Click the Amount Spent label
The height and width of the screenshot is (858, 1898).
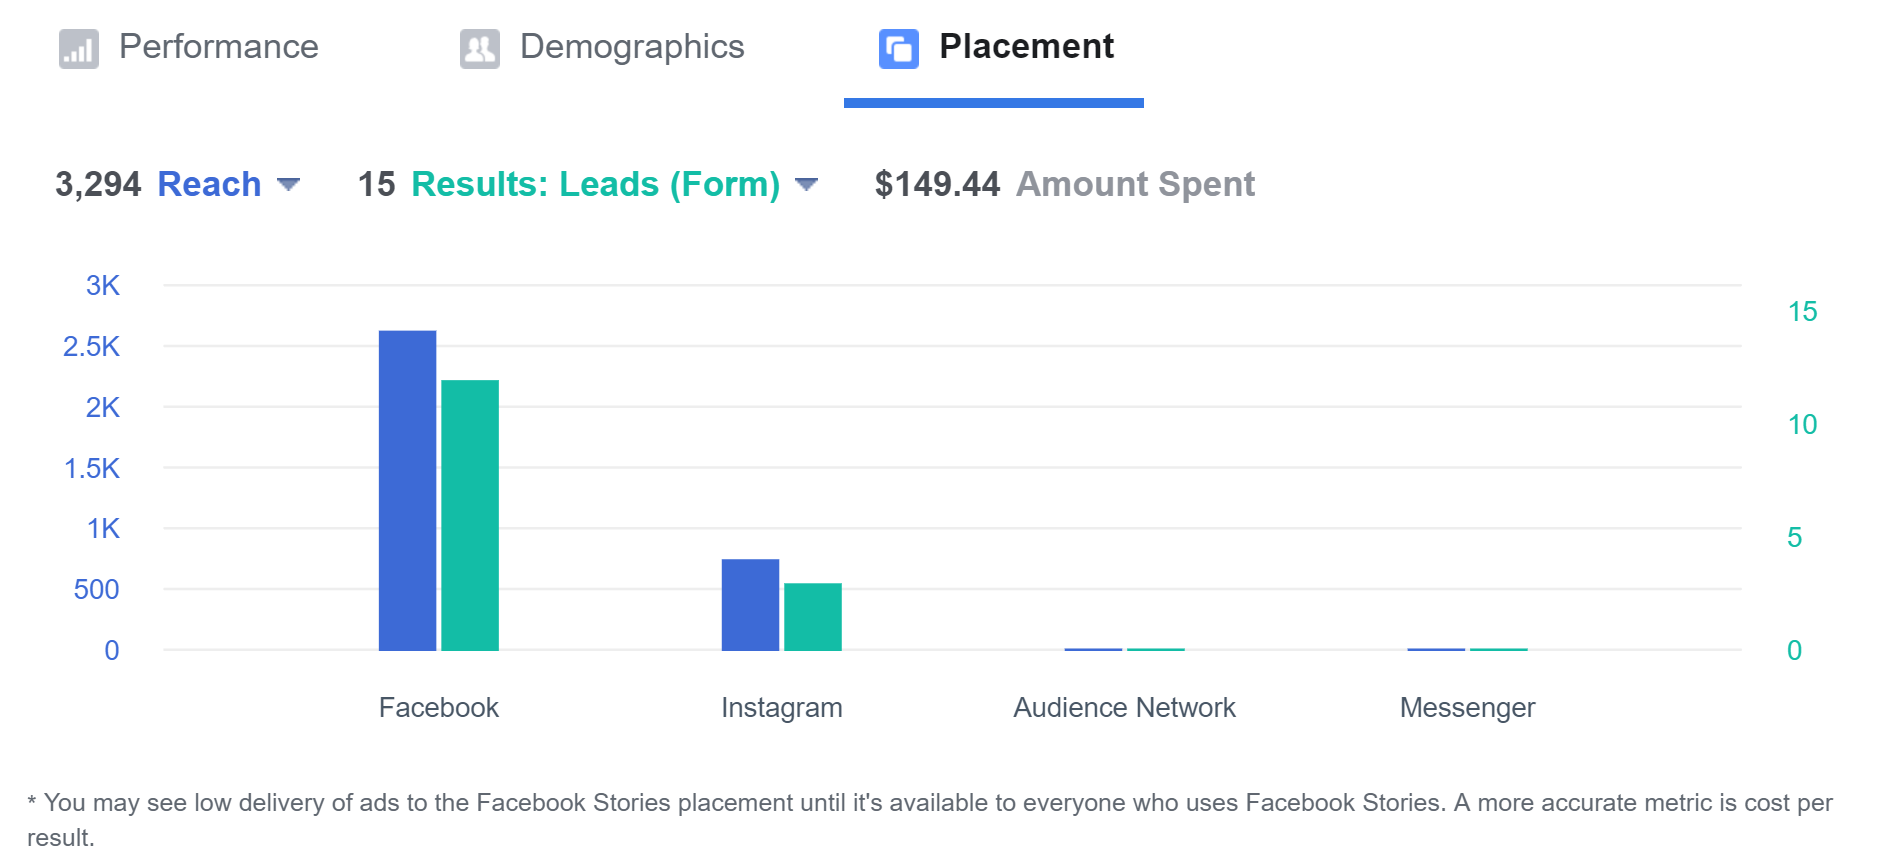click(x=1135, y=184)
